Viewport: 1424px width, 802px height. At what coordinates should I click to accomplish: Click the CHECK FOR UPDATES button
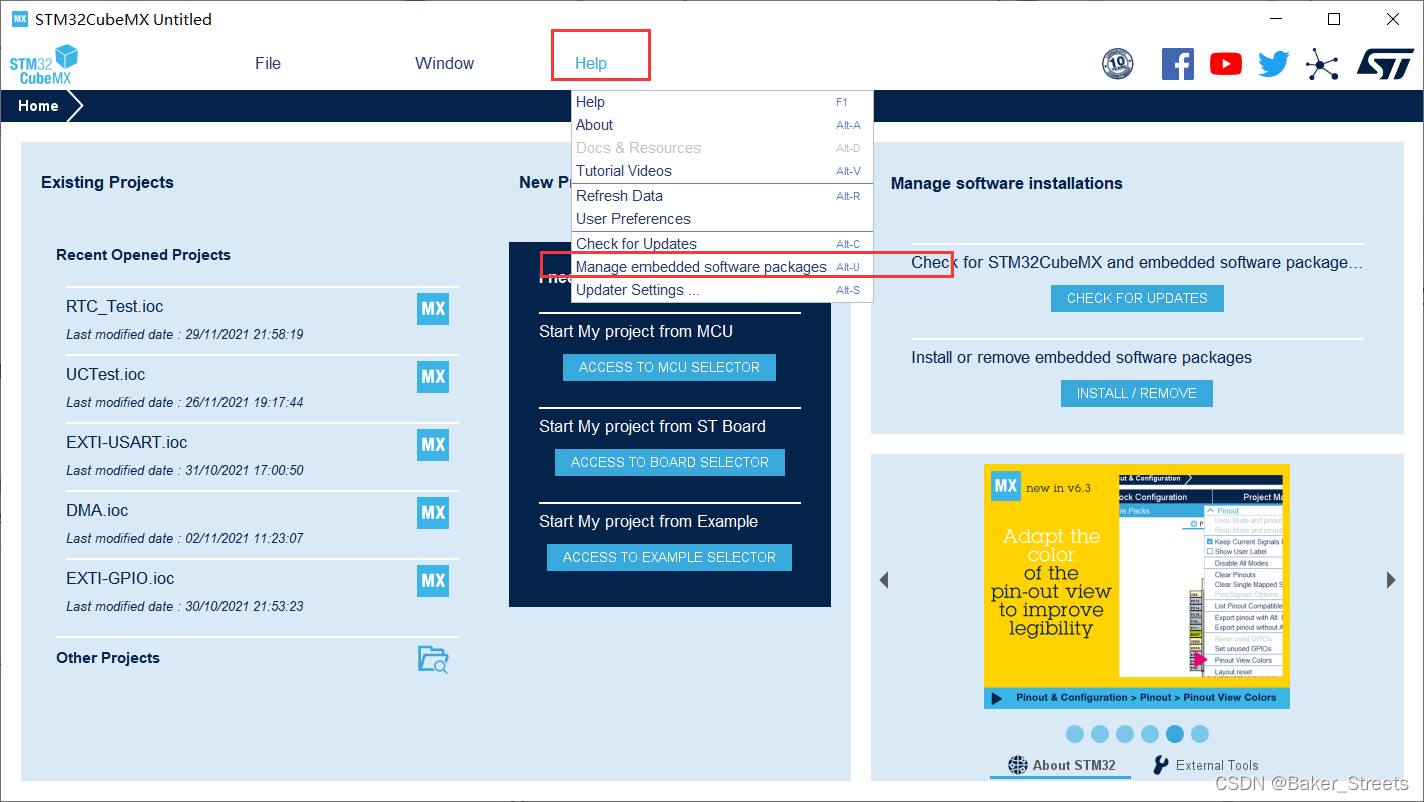1137,298
